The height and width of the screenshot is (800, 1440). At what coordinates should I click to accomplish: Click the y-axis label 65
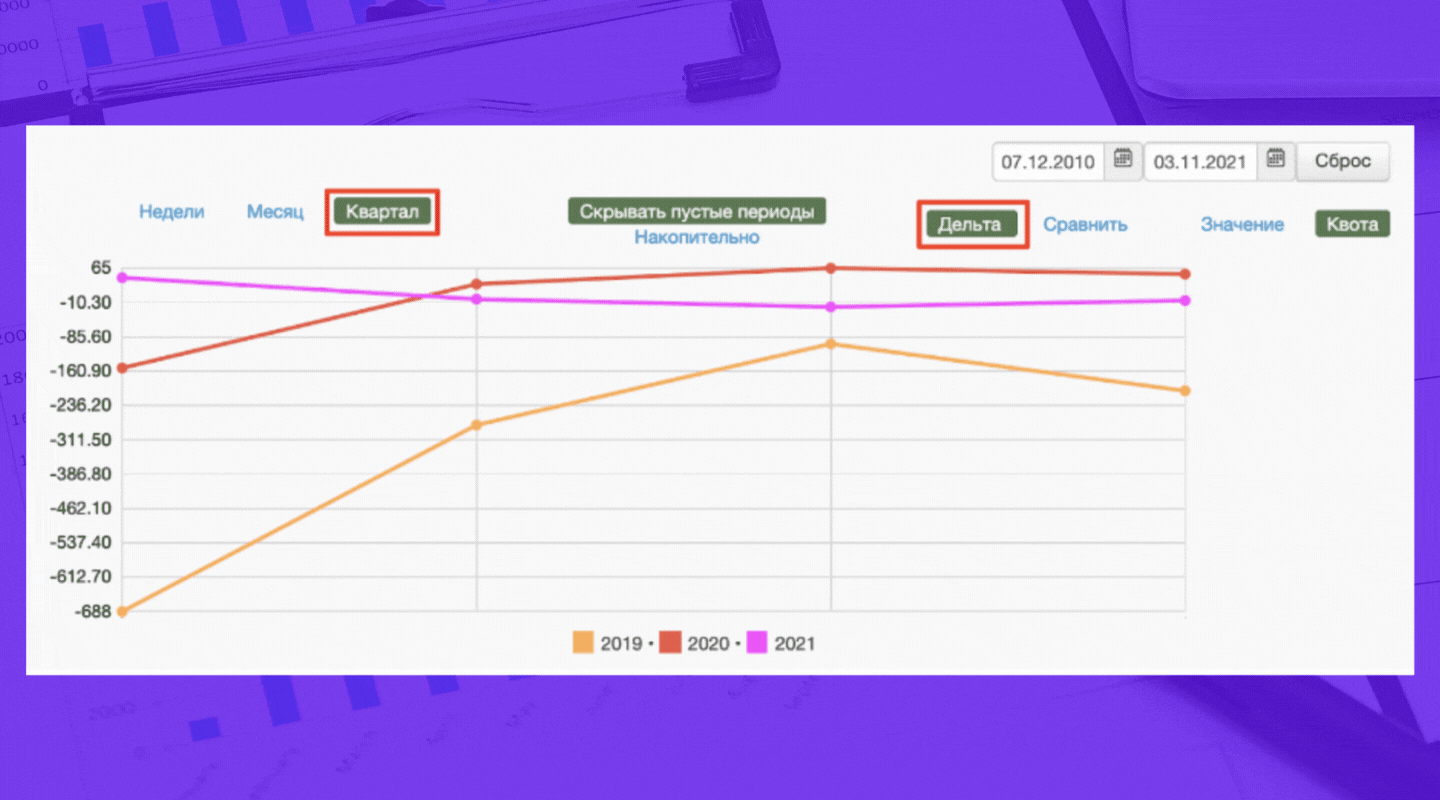pyautogui.click(x=99, y=267)
